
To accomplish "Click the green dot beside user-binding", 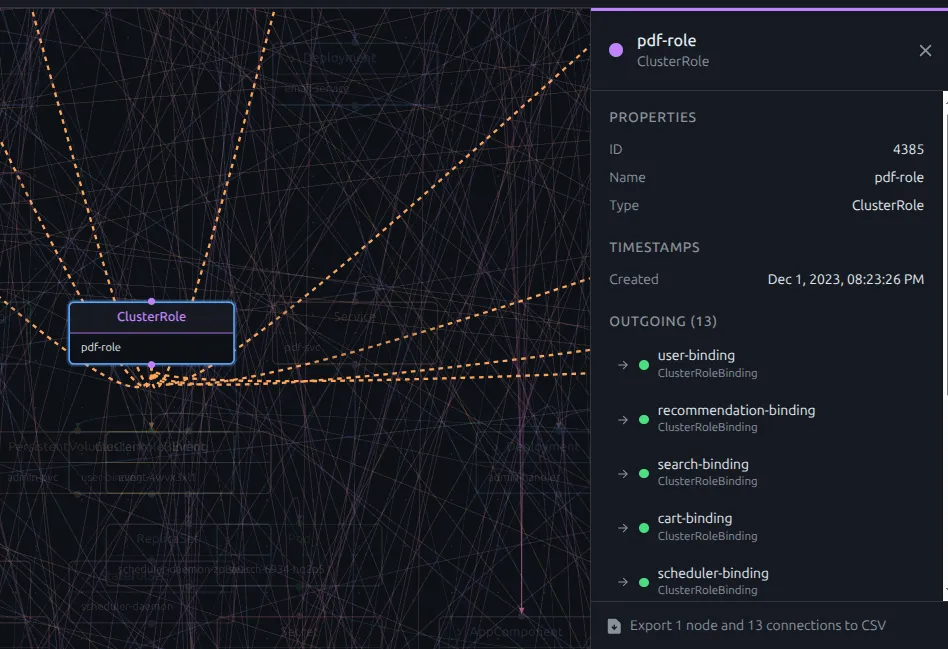I will [644, 365].
